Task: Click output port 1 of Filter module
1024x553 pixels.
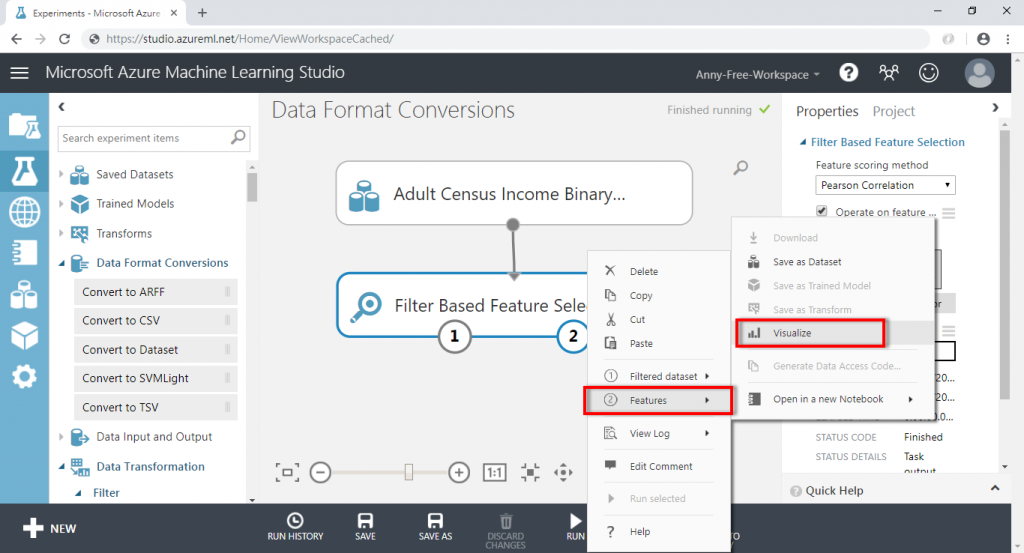Action: [455, 336]
